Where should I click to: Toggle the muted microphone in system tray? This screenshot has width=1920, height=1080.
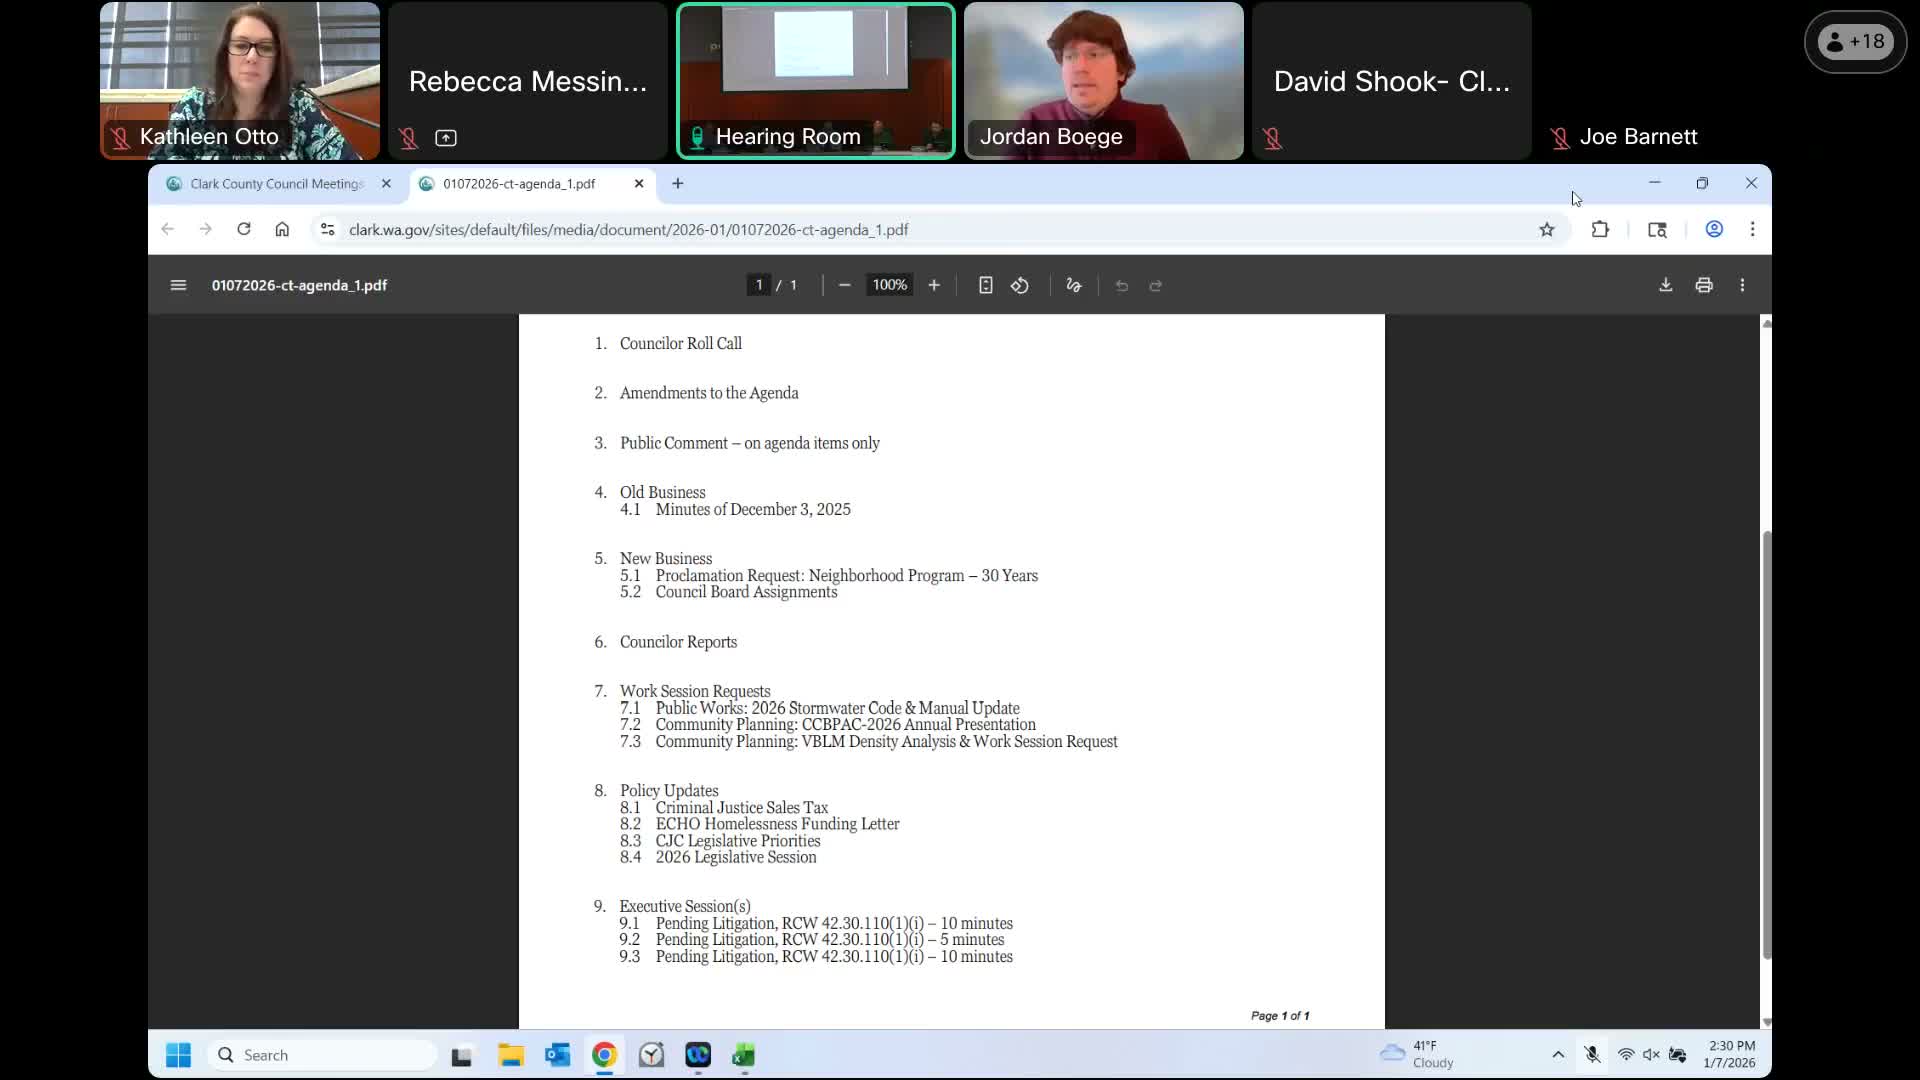click(1592, 1055)
